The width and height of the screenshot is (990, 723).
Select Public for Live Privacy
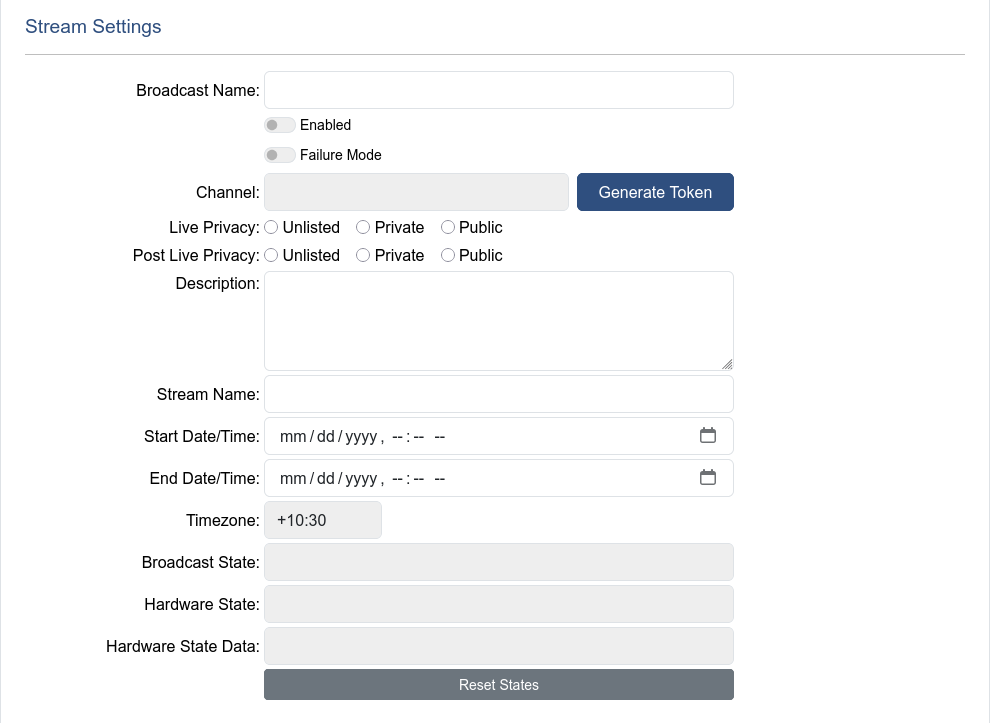[x=448, y=228]
